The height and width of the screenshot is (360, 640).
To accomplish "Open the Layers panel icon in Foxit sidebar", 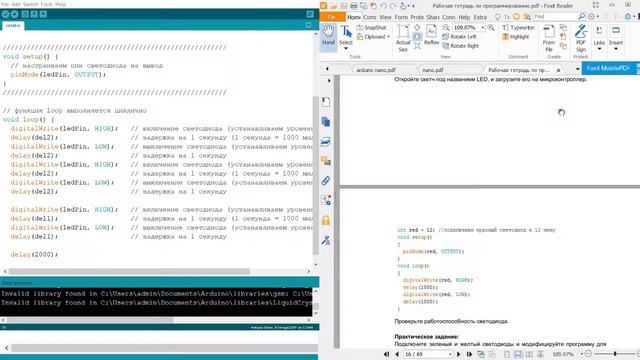I will [x=326, y=142].
